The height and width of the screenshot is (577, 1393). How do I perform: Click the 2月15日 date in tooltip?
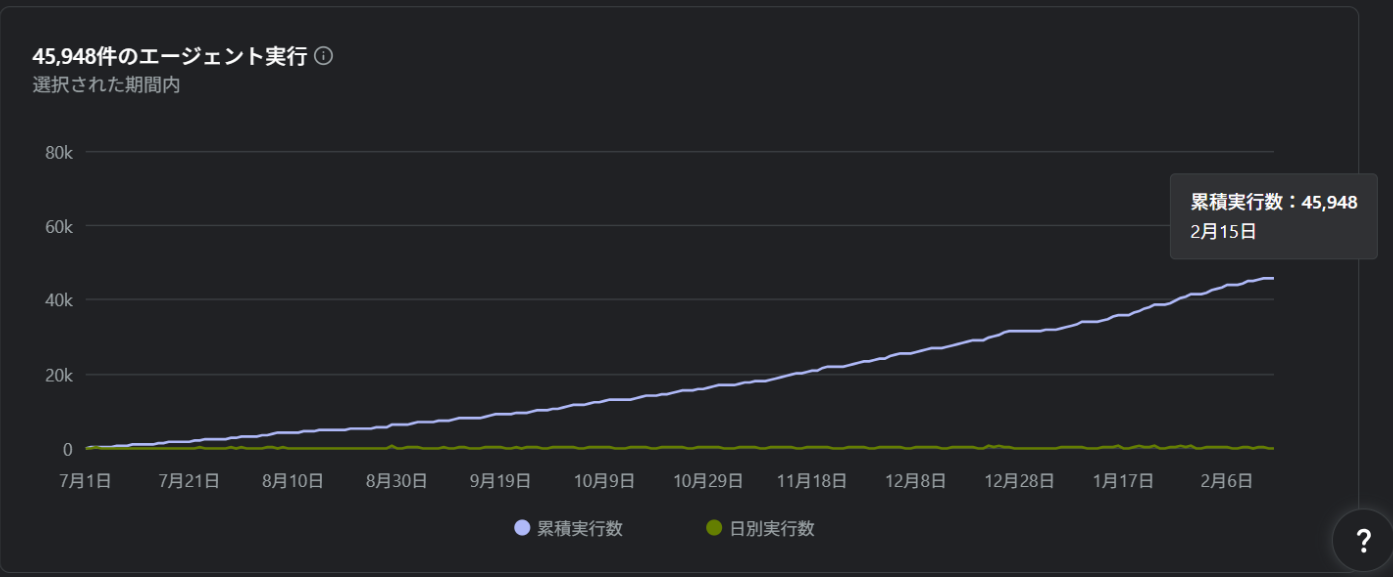(1222, 231)
